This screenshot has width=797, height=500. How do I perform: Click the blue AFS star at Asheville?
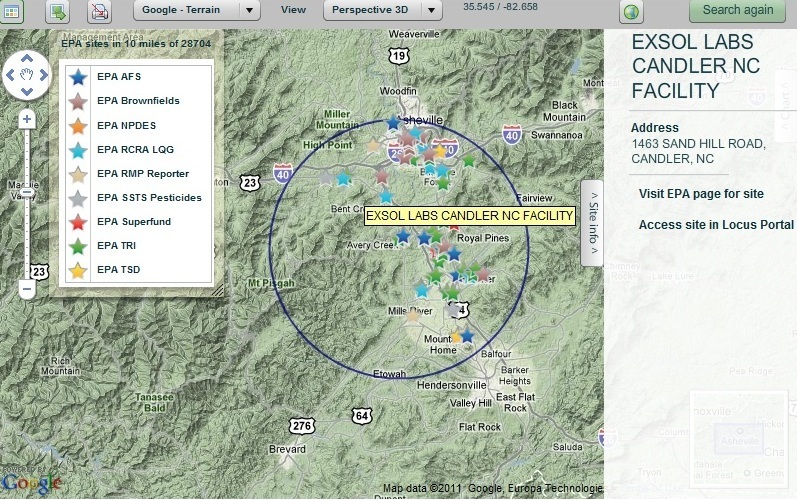point(393,123)
